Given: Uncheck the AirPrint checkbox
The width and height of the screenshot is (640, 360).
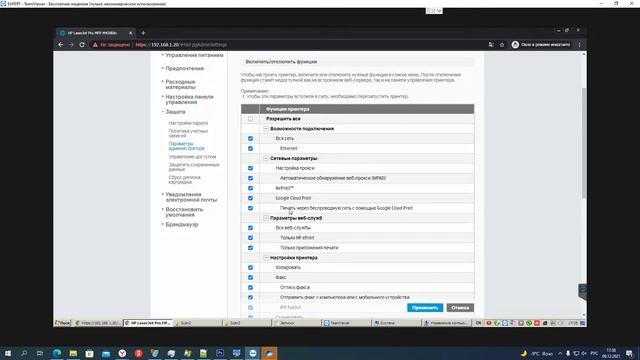Looking at the screenshot, I should [x=250, y=188].
